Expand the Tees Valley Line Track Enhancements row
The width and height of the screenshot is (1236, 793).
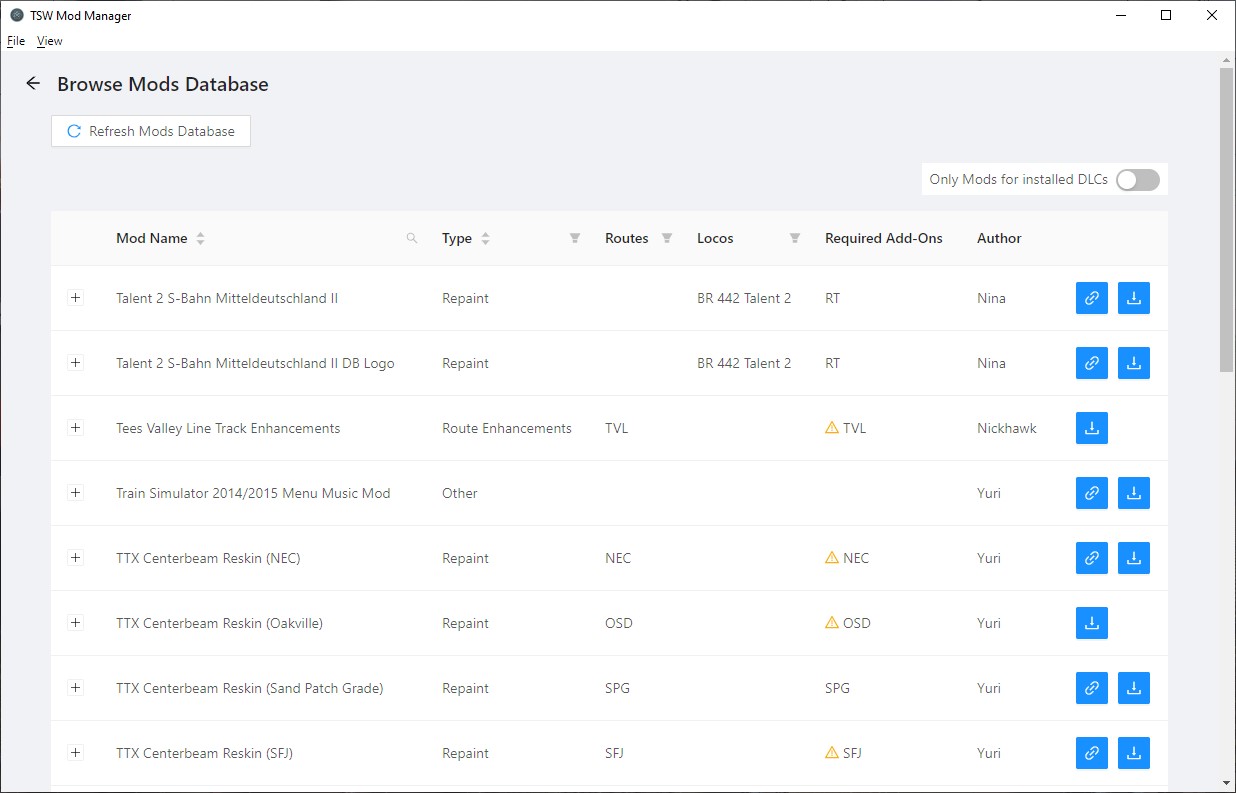pos(75,428)
